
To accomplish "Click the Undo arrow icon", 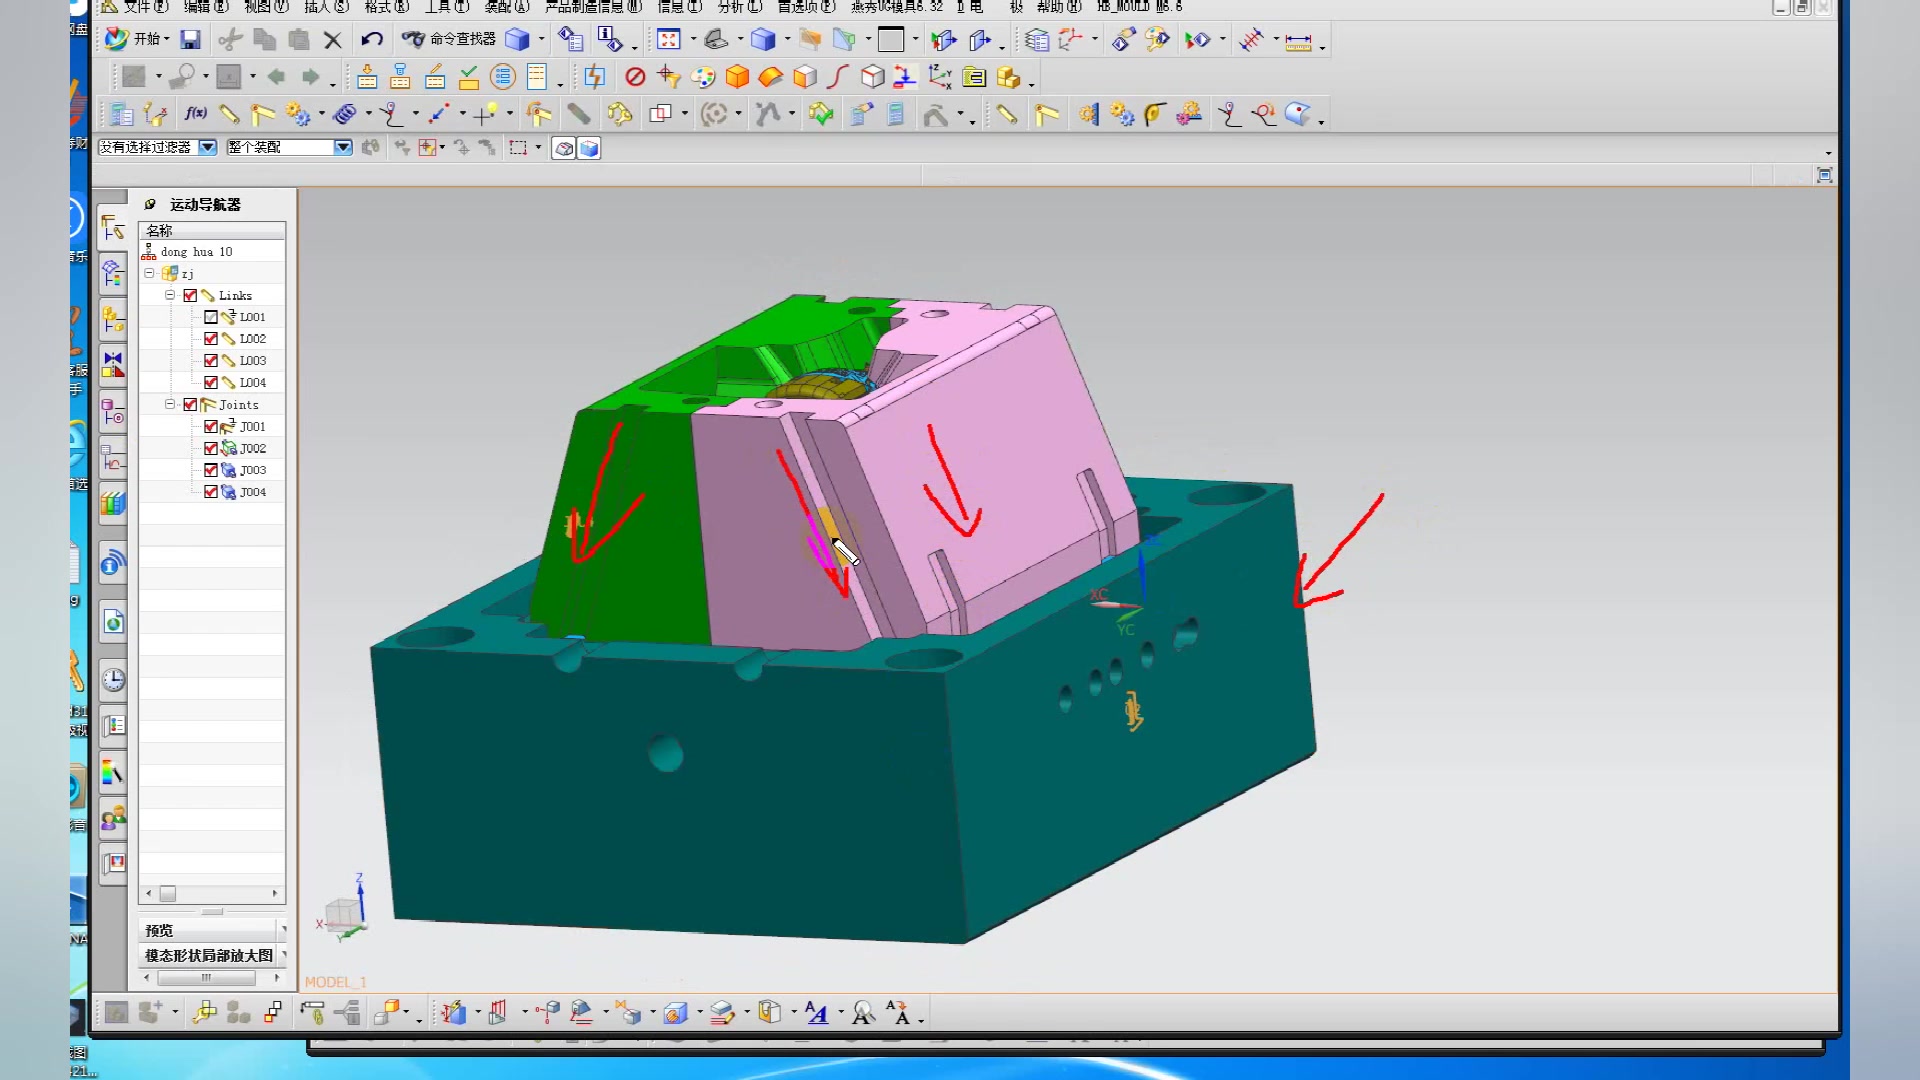I will 372,39.
